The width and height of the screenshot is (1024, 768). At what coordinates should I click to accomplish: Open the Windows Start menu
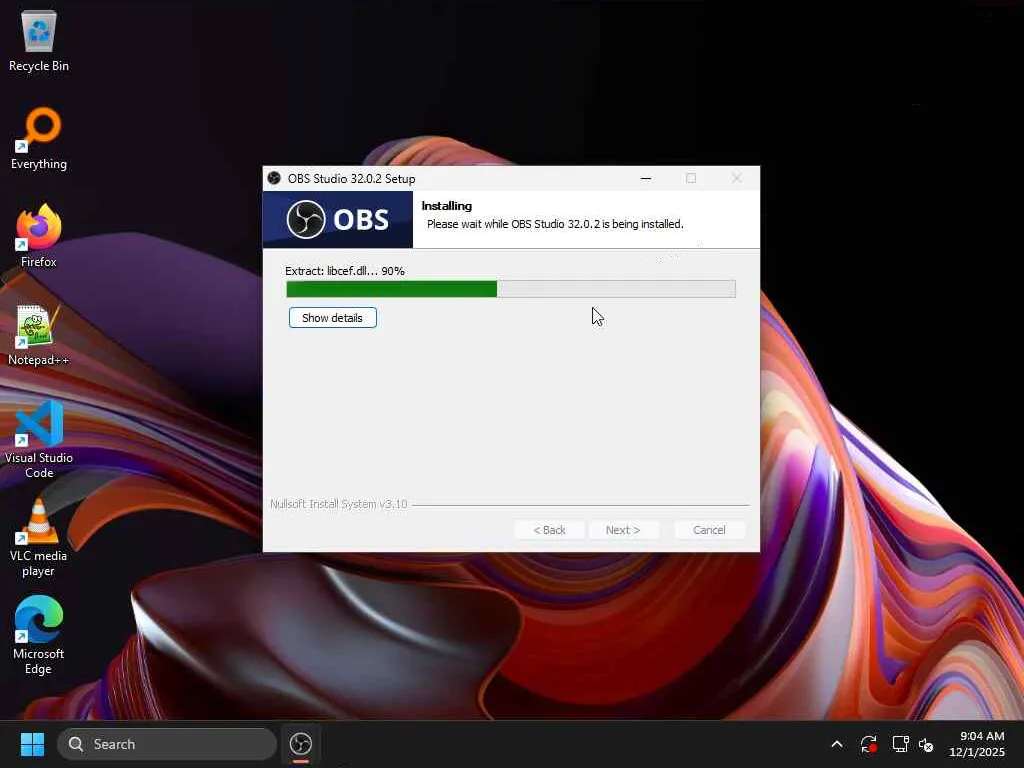(x=32, y=744)
